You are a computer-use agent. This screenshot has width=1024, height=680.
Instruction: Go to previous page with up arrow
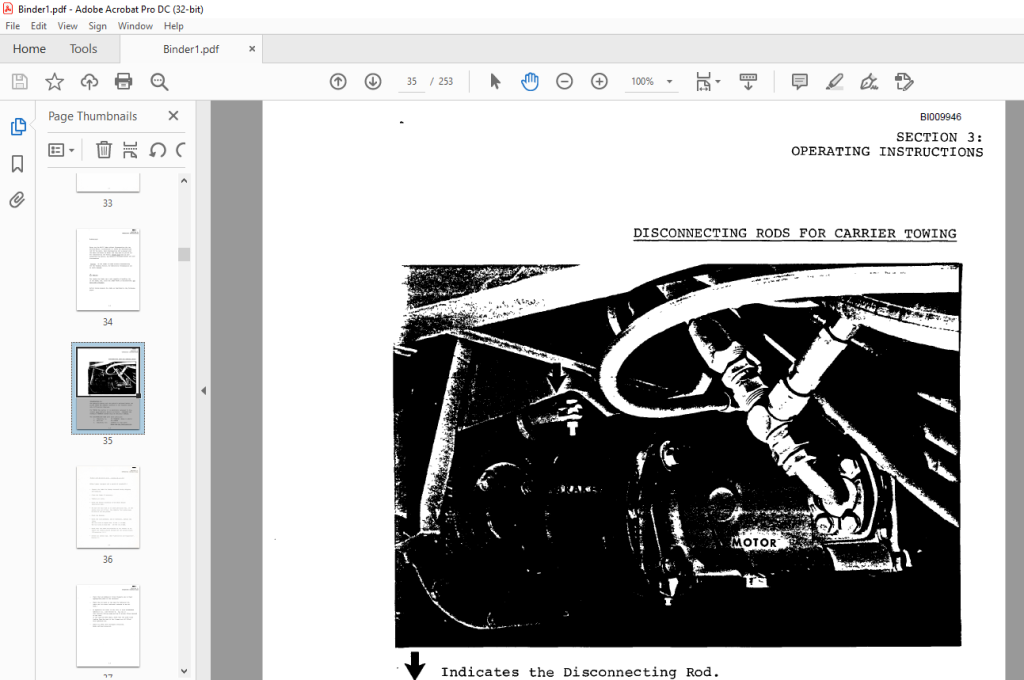338,82
